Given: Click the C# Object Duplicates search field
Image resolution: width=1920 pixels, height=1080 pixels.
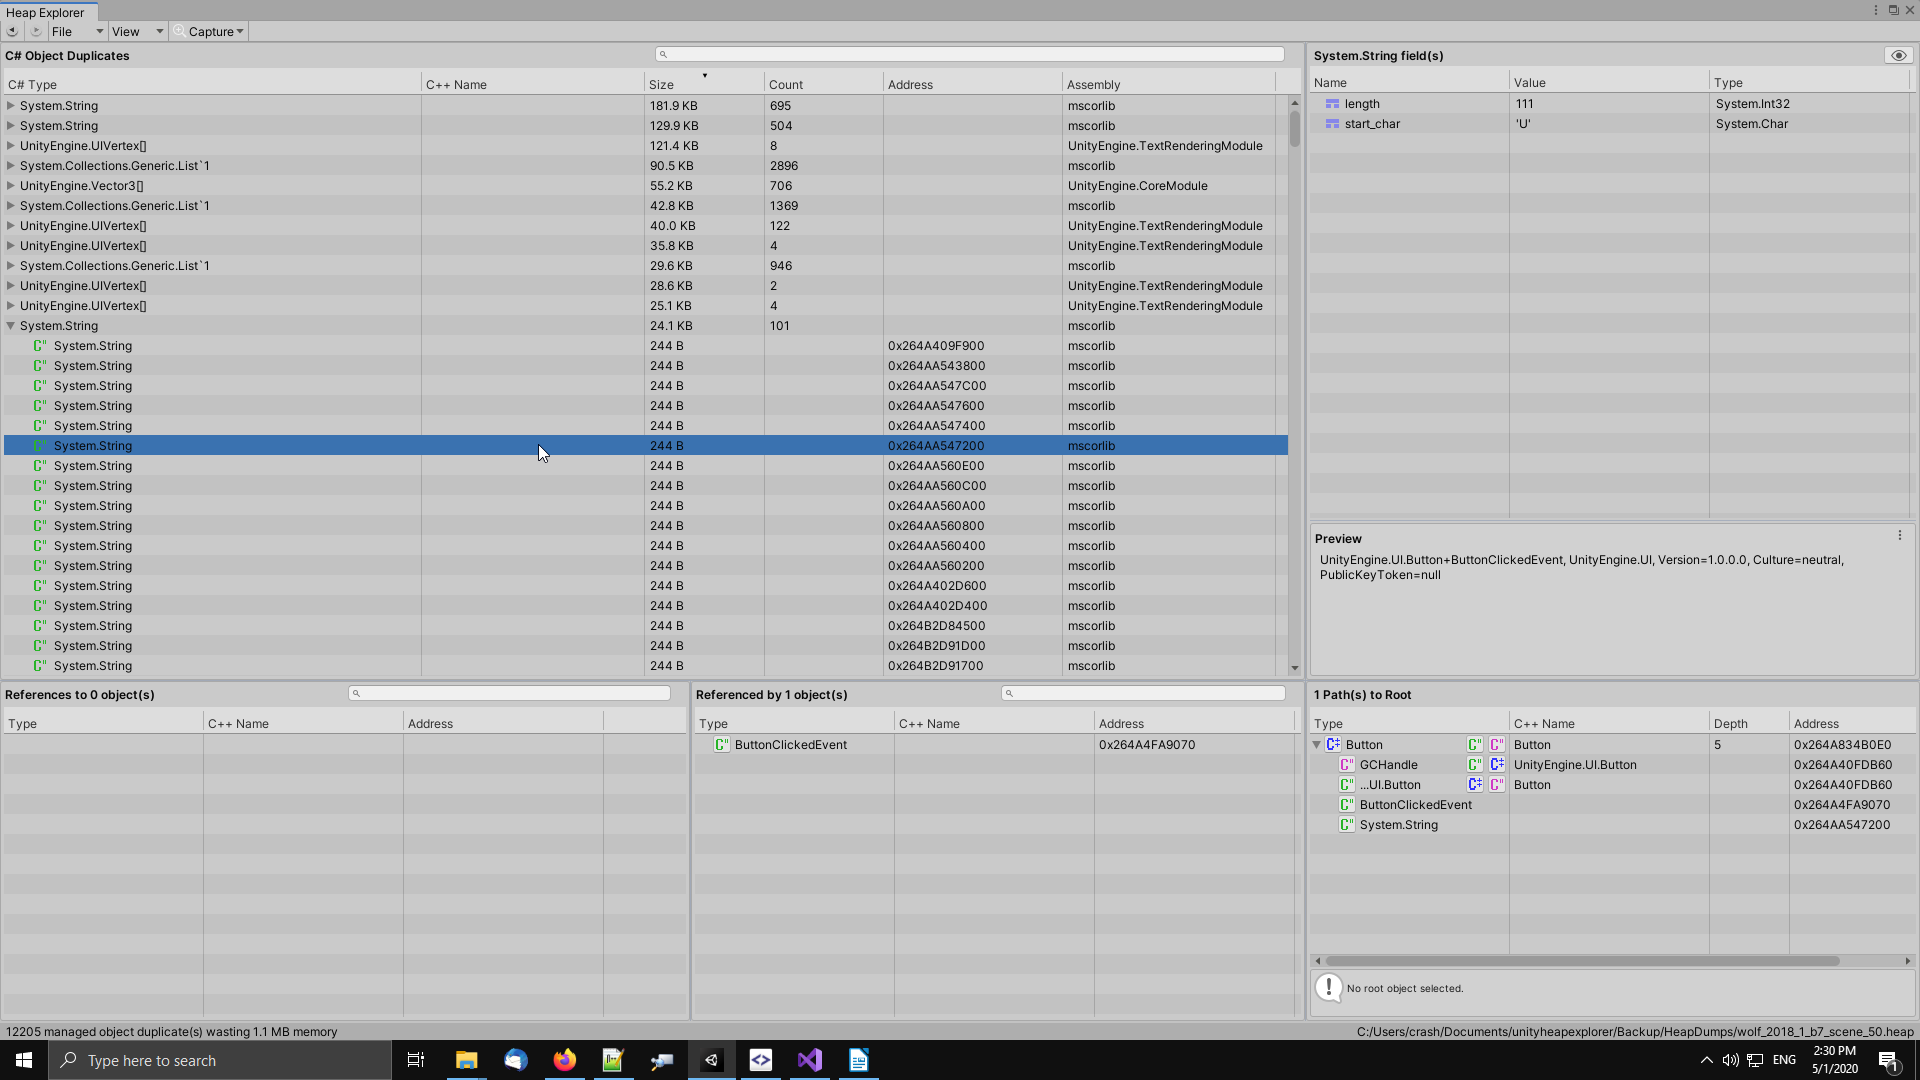Looking at the screenshot, I should click(x=970, y=54).
